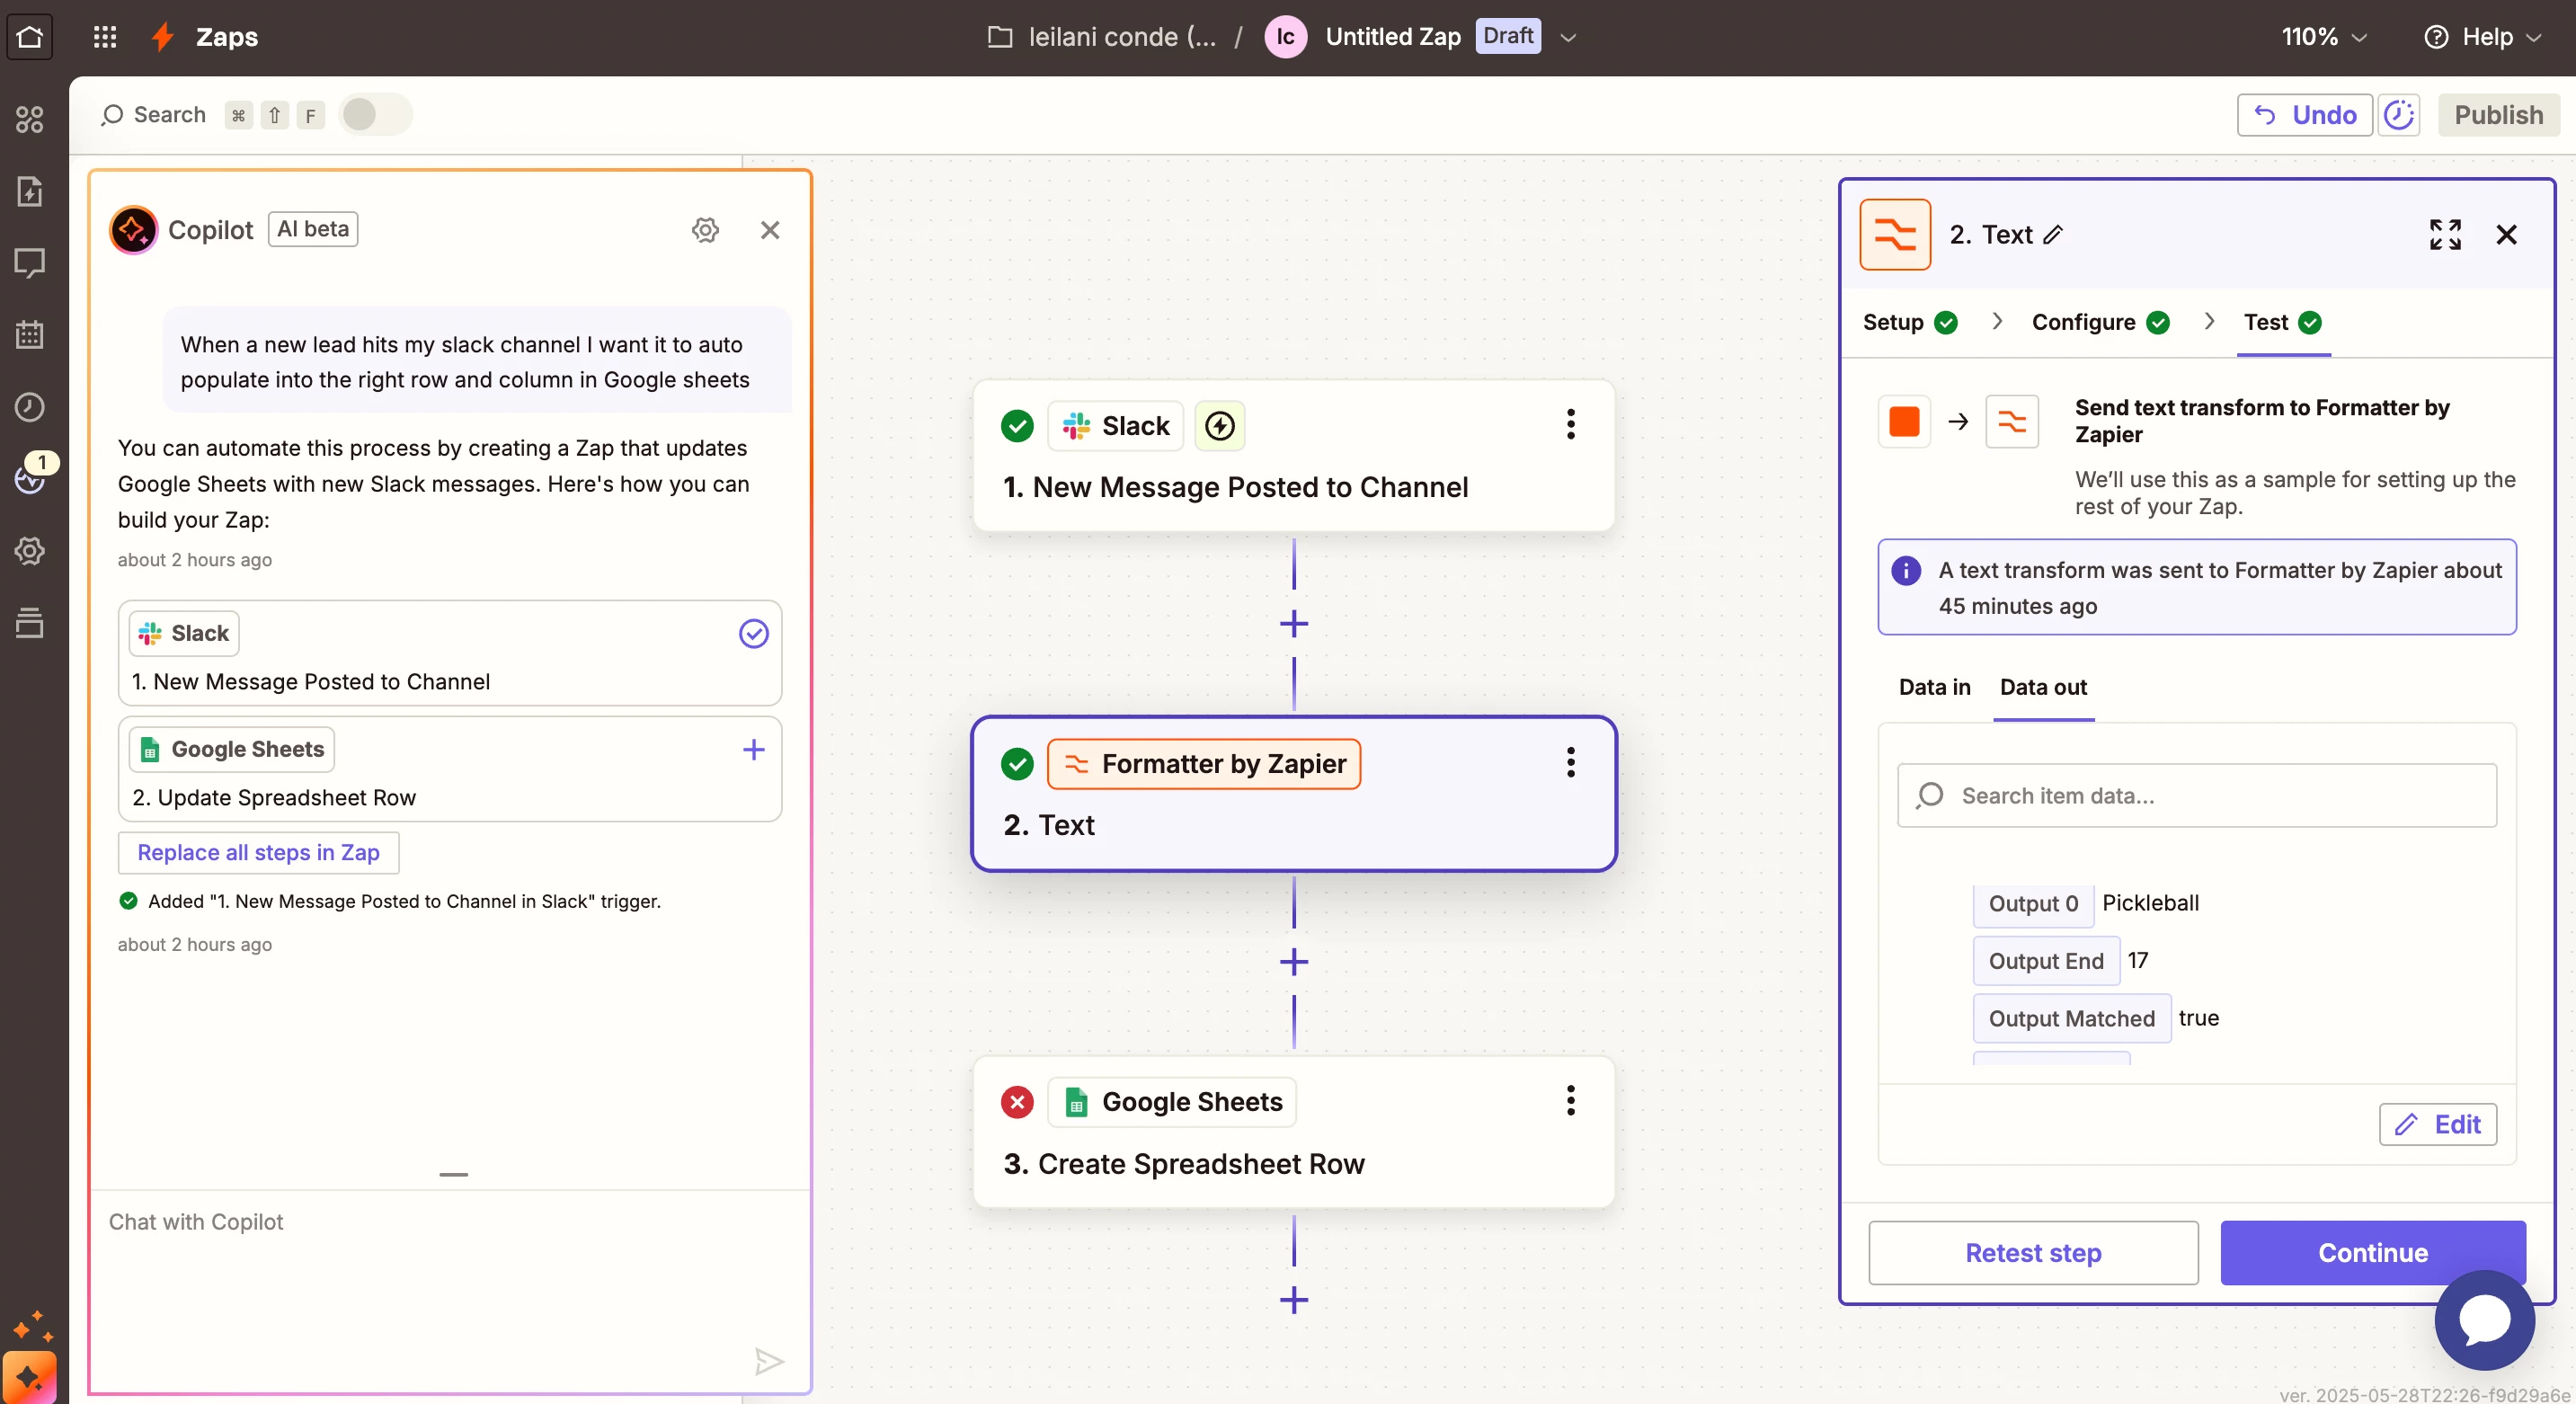Click the Zaps lightning bolt logo
Image resolution: width=2576 pixels, height=1404 pixels.
[162, 37]
